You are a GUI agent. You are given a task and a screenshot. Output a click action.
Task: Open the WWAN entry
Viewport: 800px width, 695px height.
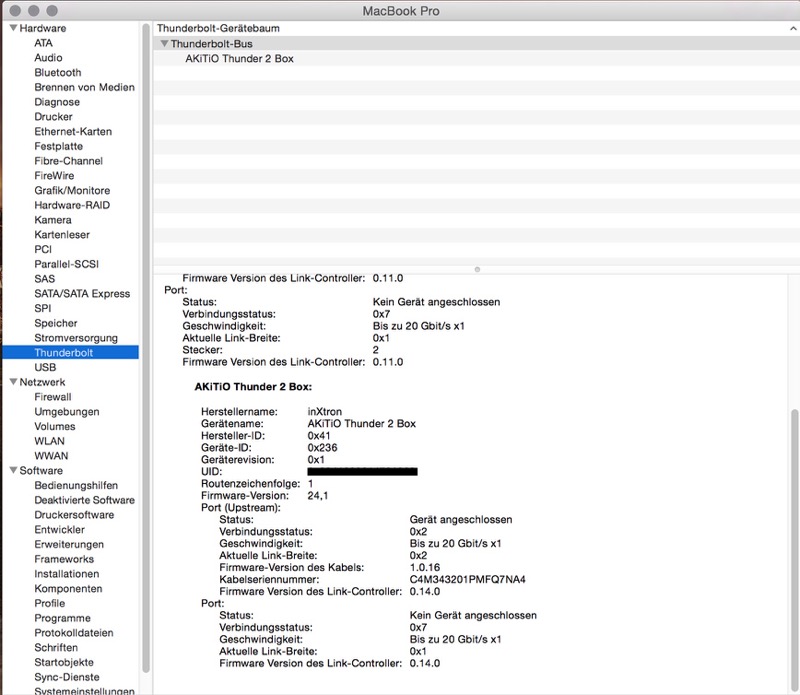51,456
